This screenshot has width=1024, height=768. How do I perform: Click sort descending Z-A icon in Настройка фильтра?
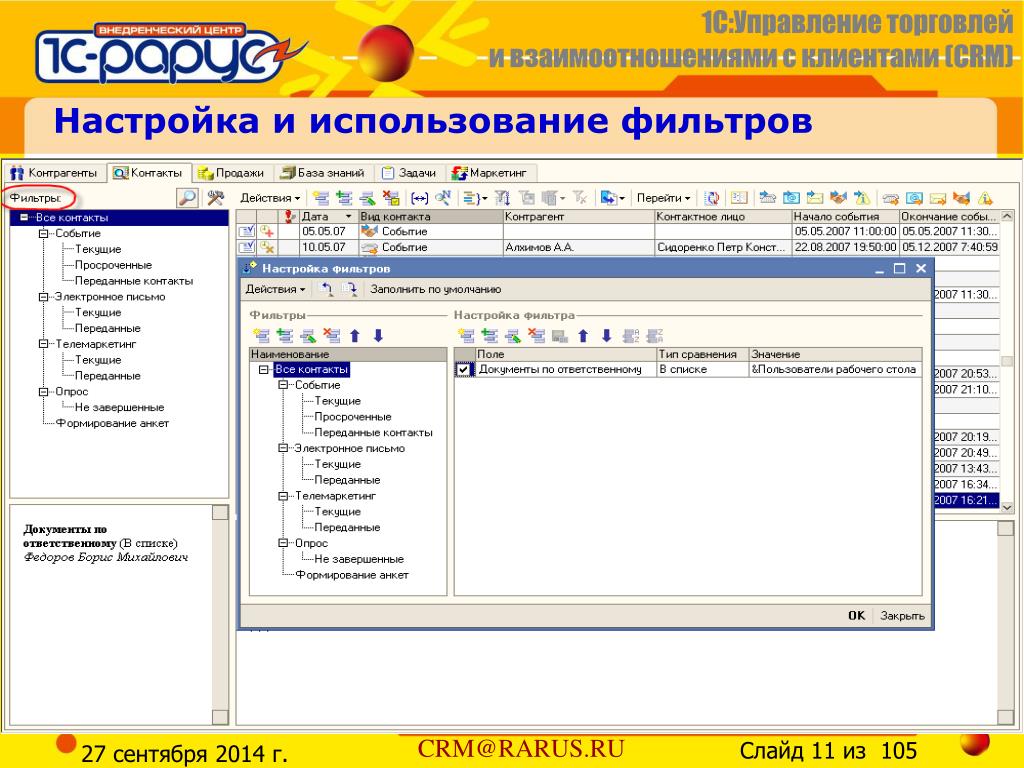tap(654, 336)
